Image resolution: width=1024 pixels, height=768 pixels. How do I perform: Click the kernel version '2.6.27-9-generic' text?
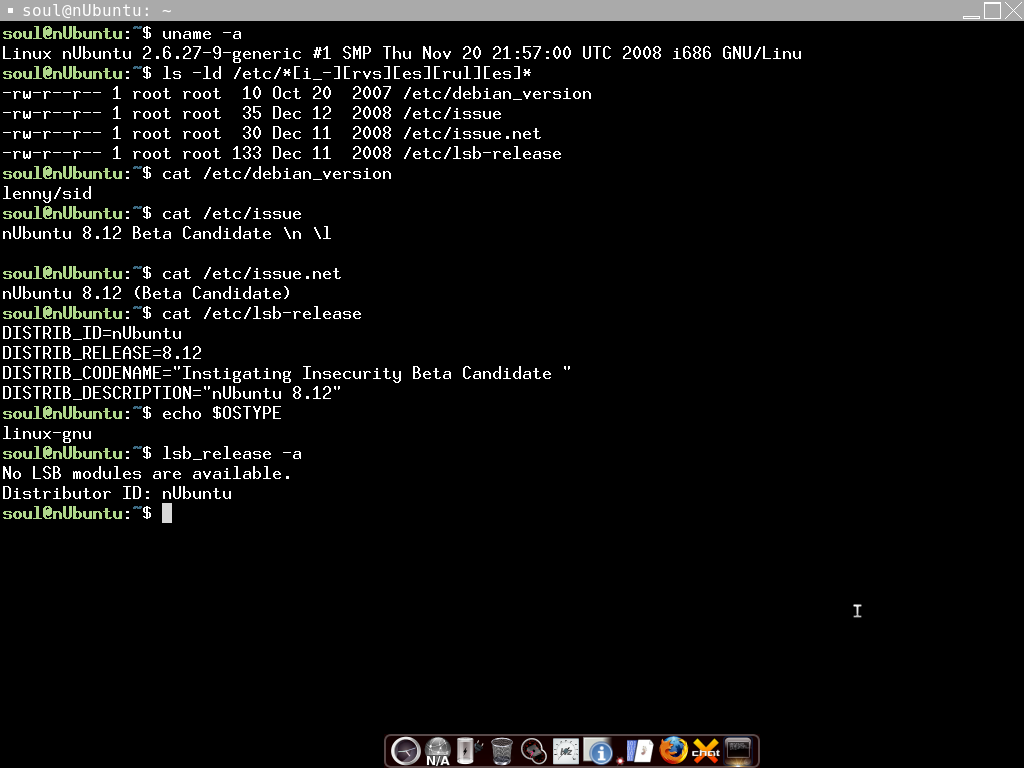pyautogui.click(x=222, y=54)
